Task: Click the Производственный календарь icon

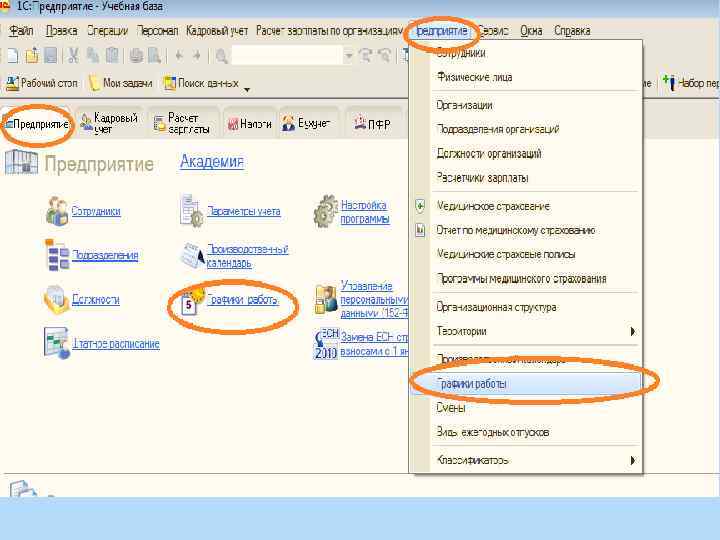Action: pos(192,256)
